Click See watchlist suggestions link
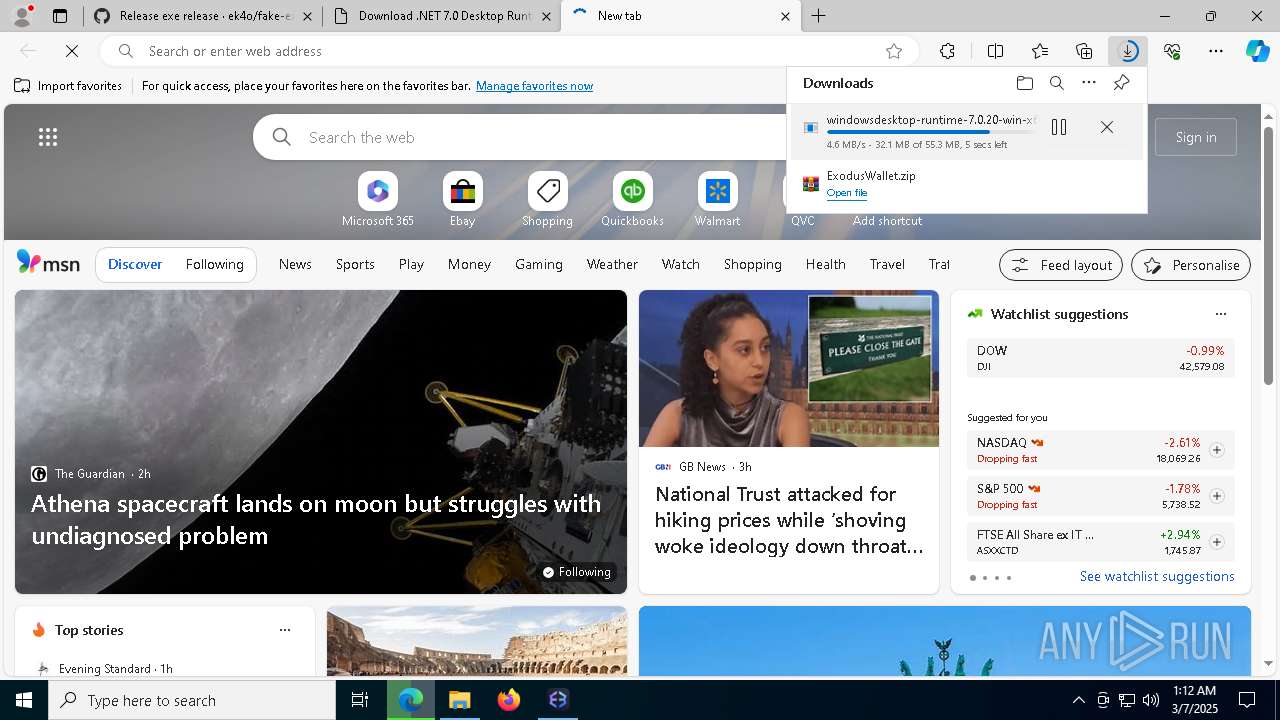The height and width of the screenshot is (720, 1280). click(1157, 576)
